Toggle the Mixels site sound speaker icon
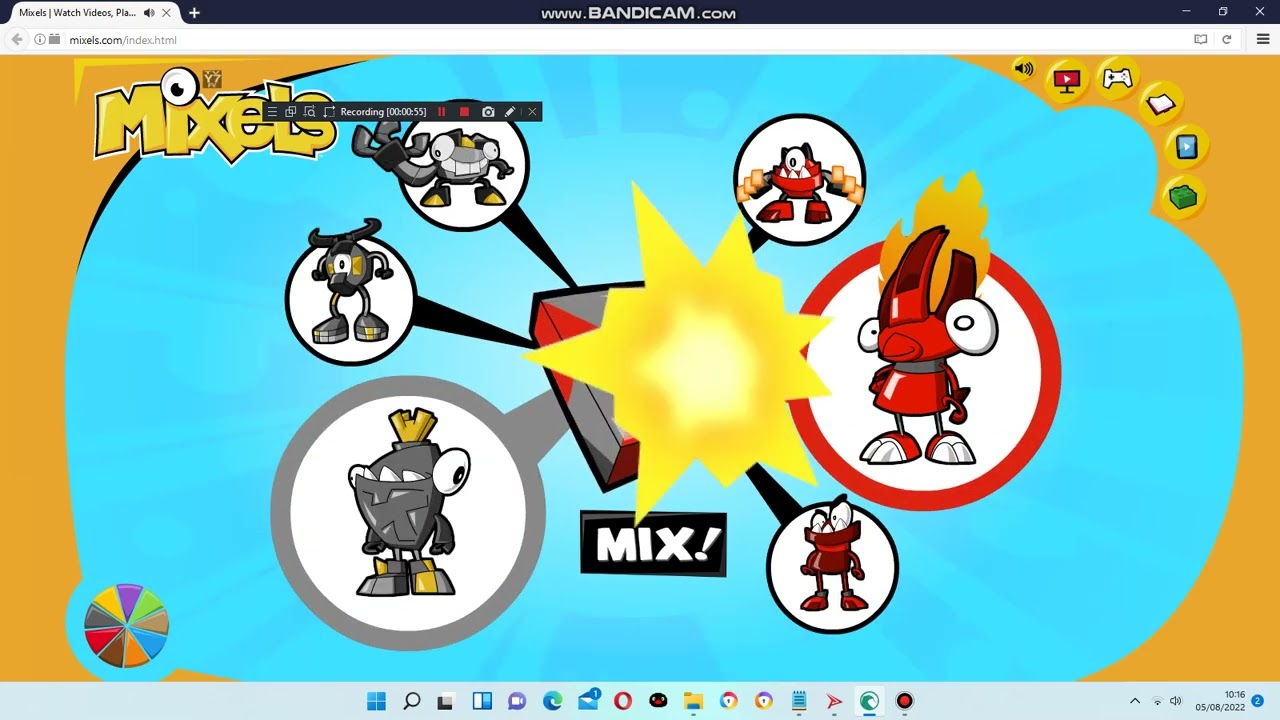 pos(1023,69)
